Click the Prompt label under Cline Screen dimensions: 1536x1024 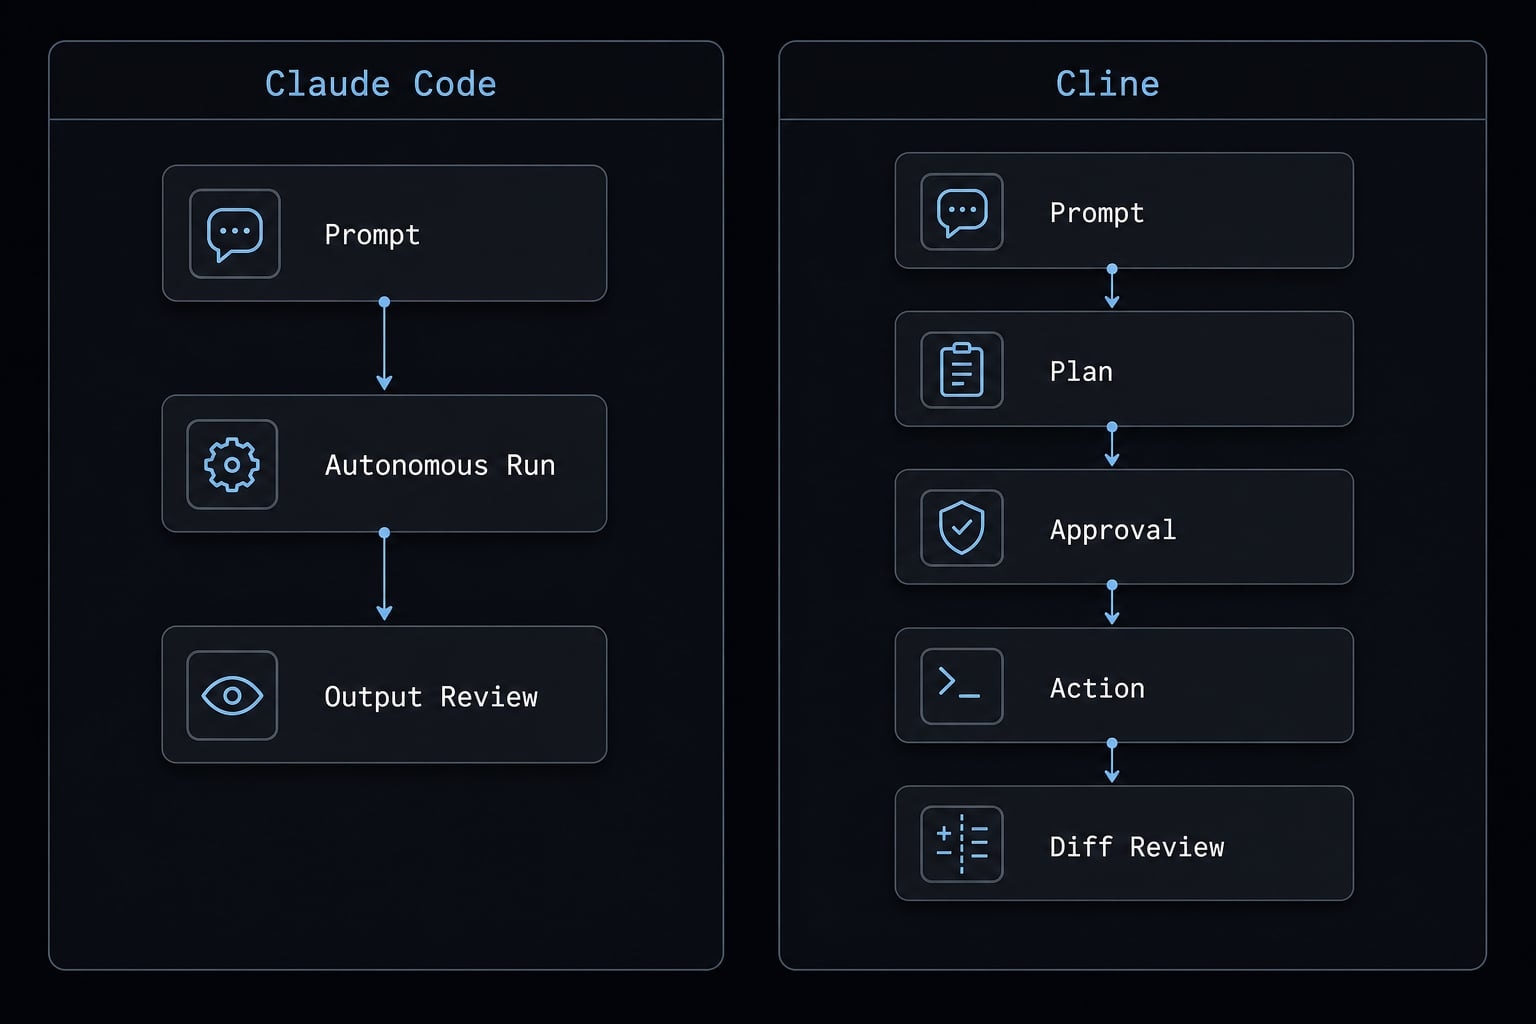[1097, 213]
